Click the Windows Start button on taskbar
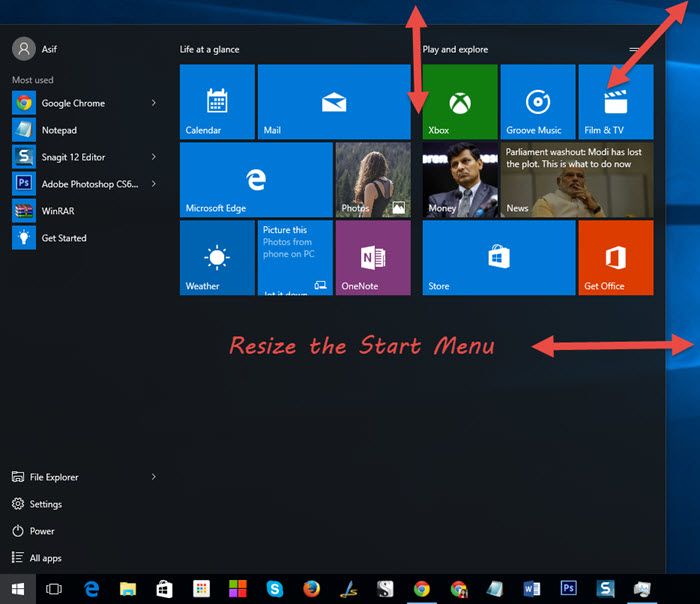700x604 pixels. pos(18,589)
